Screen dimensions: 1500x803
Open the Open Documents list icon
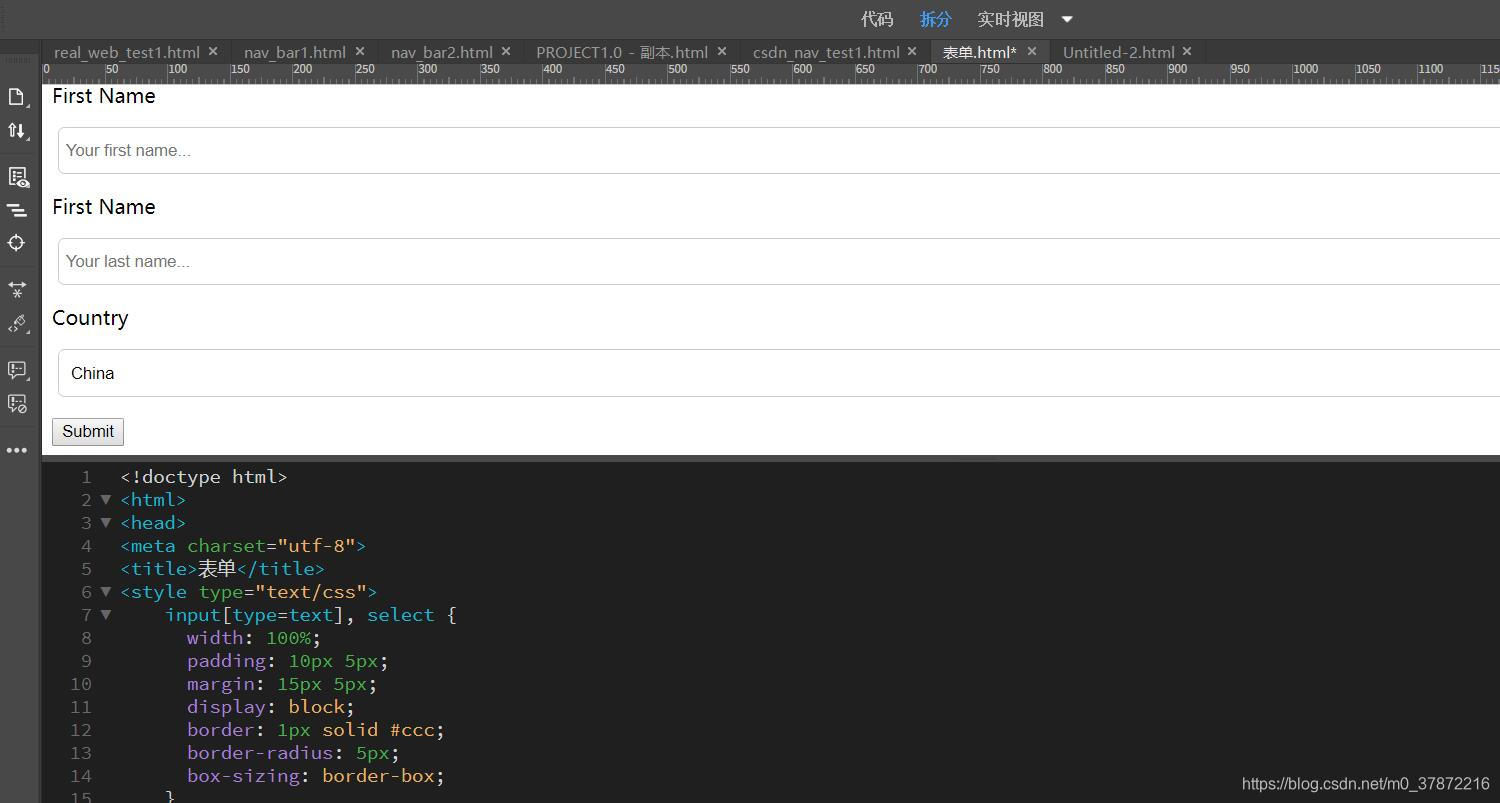(16, 97)
